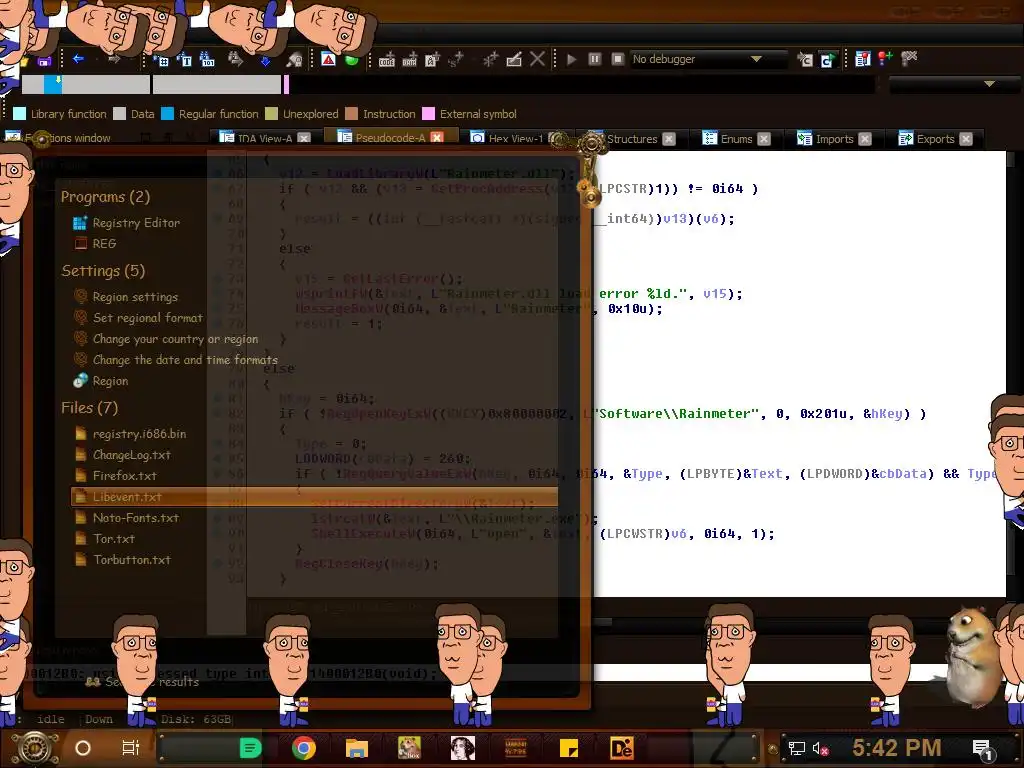Click the 5:42 PM taskbar clock
This screenshot has width=1024, height=768.
(897, 748)
